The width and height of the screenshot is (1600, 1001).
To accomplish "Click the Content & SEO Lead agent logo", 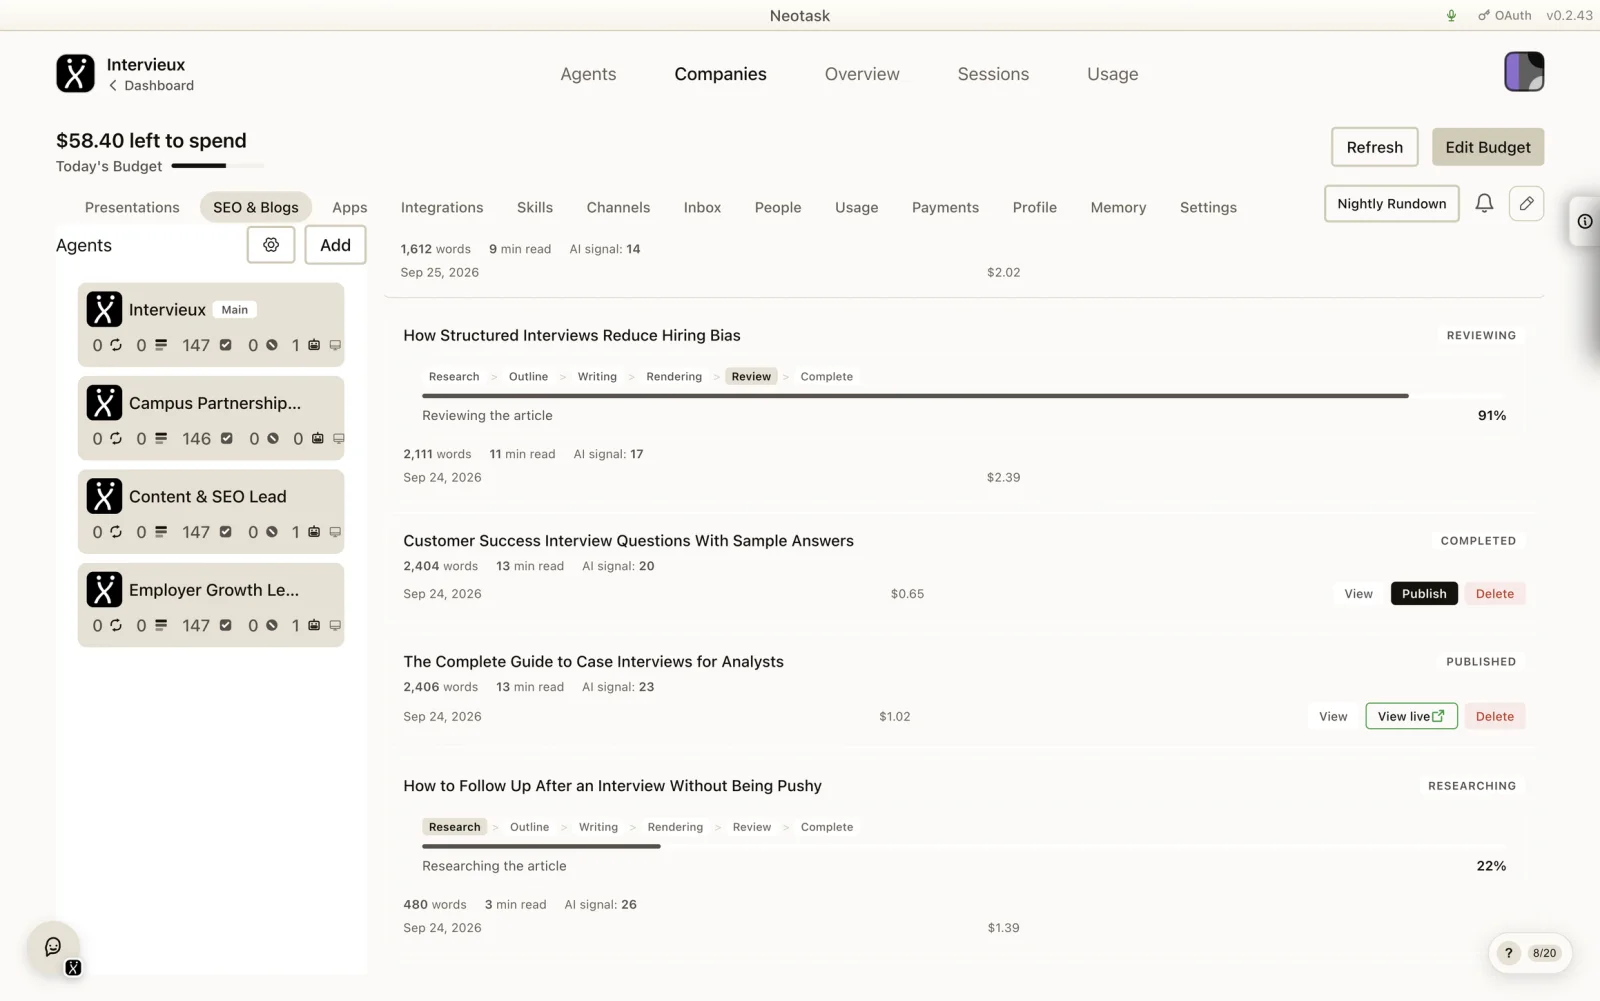I will [104, 496].
